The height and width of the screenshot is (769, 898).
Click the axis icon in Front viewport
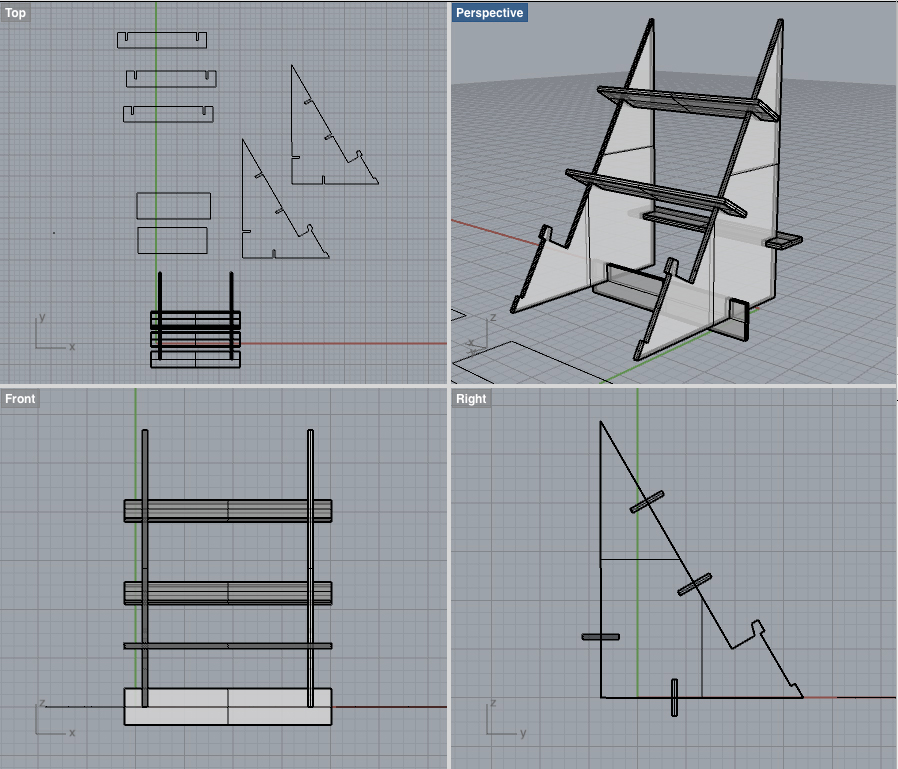52,718
